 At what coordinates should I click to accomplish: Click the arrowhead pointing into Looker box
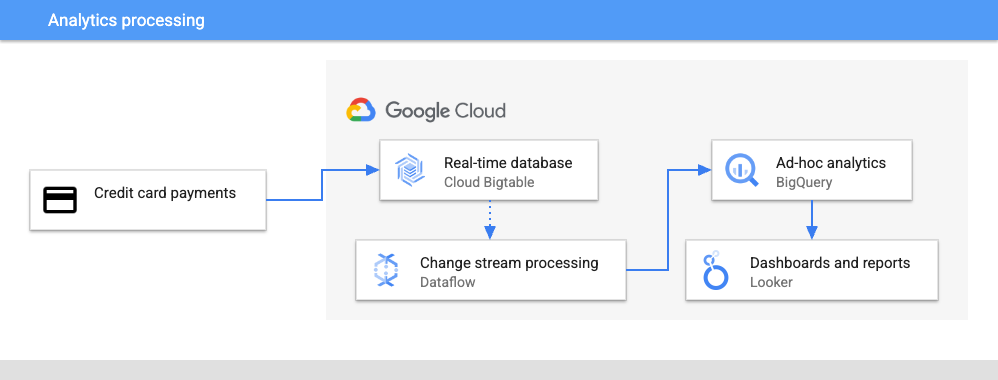pyautogui.click(x=811, y=234)
